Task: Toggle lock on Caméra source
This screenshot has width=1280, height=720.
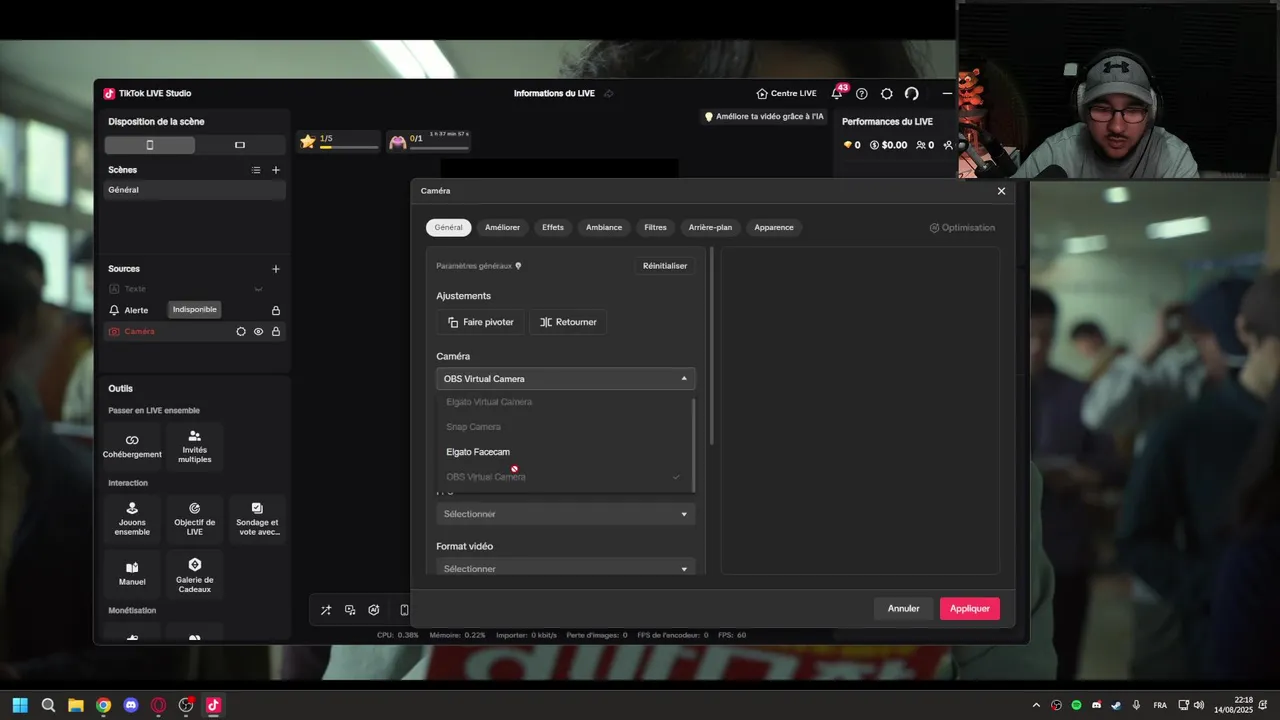Action: click(276, 331)
